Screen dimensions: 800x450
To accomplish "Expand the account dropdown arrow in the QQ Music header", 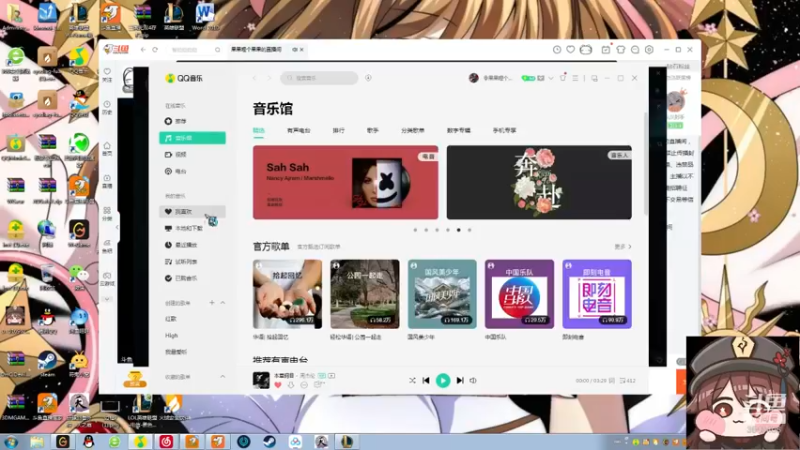I will pyautogui.click(x=551, y=78).
